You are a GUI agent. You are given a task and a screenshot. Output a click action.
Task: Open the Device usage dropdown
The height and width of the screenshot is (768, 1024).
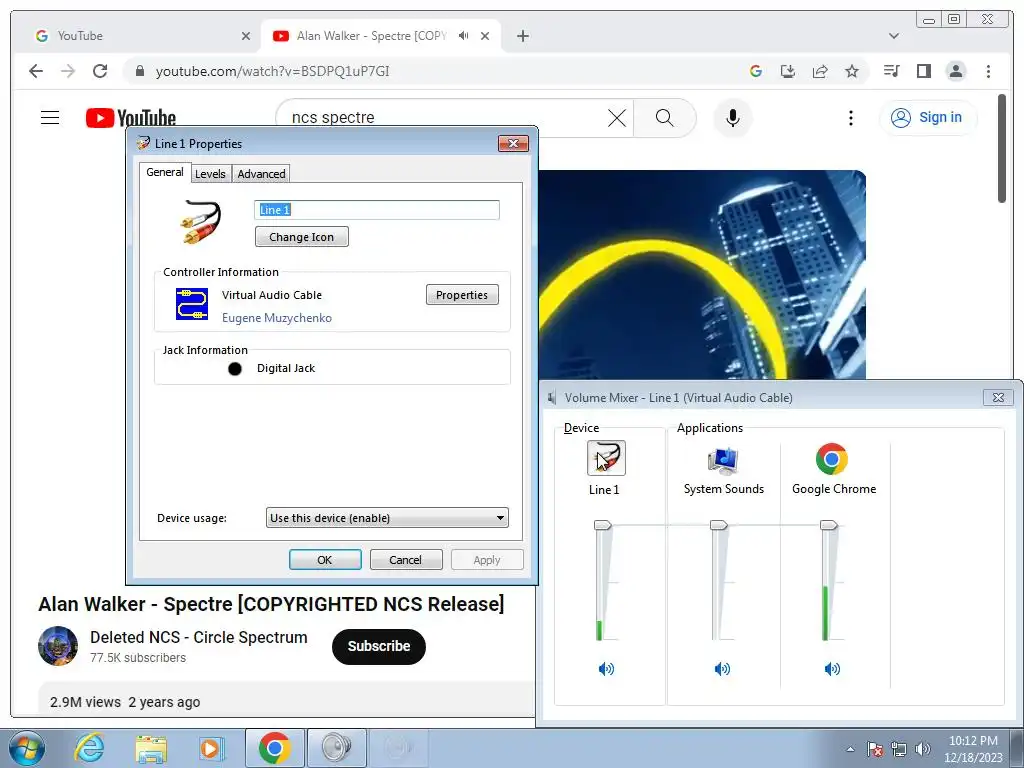coord(387,518)
